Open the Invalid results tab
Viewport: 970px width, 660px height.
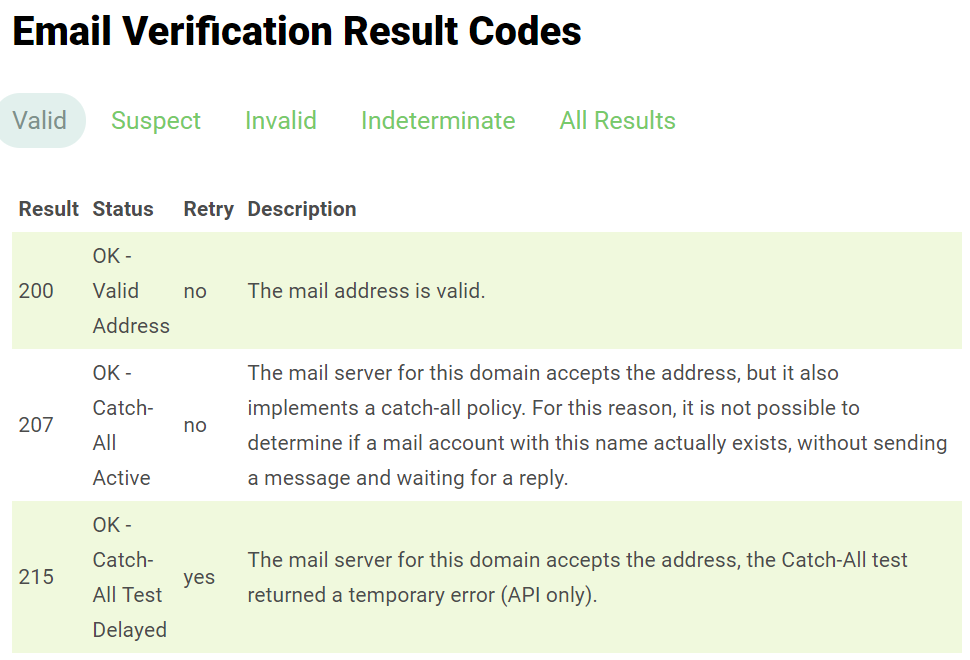pyautogui.click(x=281, y=121)
